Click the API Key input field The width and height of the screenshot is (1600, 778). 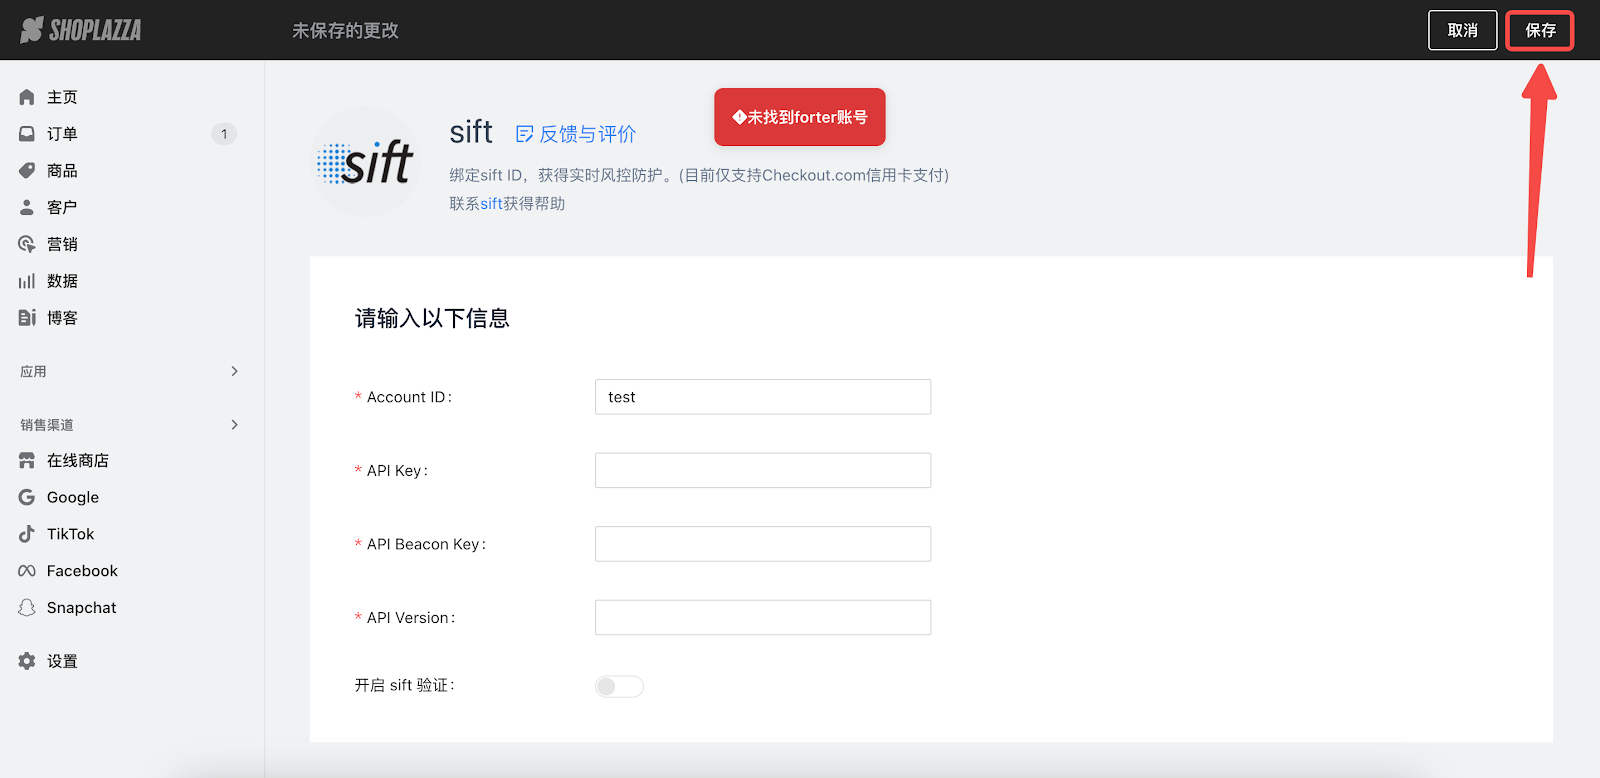(x=763, y=470)
